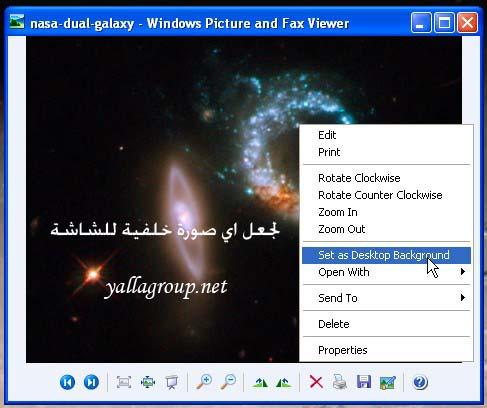Open image for editing via toolbar icon
Viewport: 487px width, 408px height.
pyautogui.click(x=388, y=382)
